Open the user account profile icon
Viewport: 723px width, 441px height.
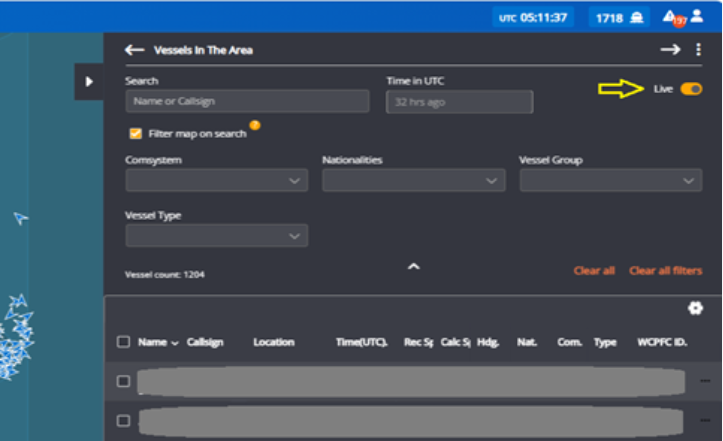[697, 17]
